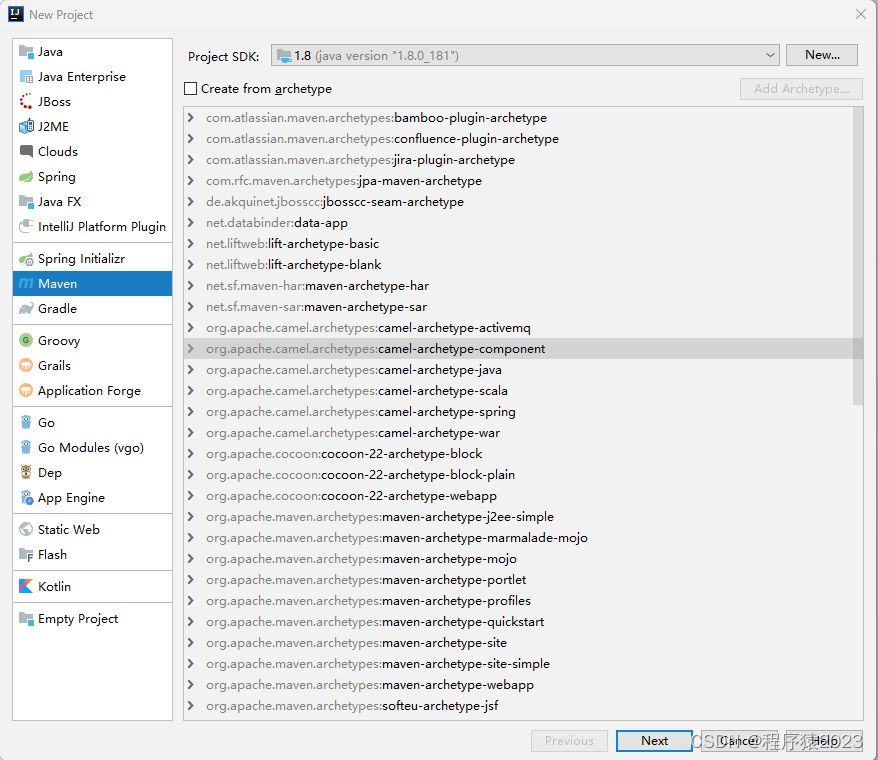Enable the Create from archetype checkbox

click(190, 88)
